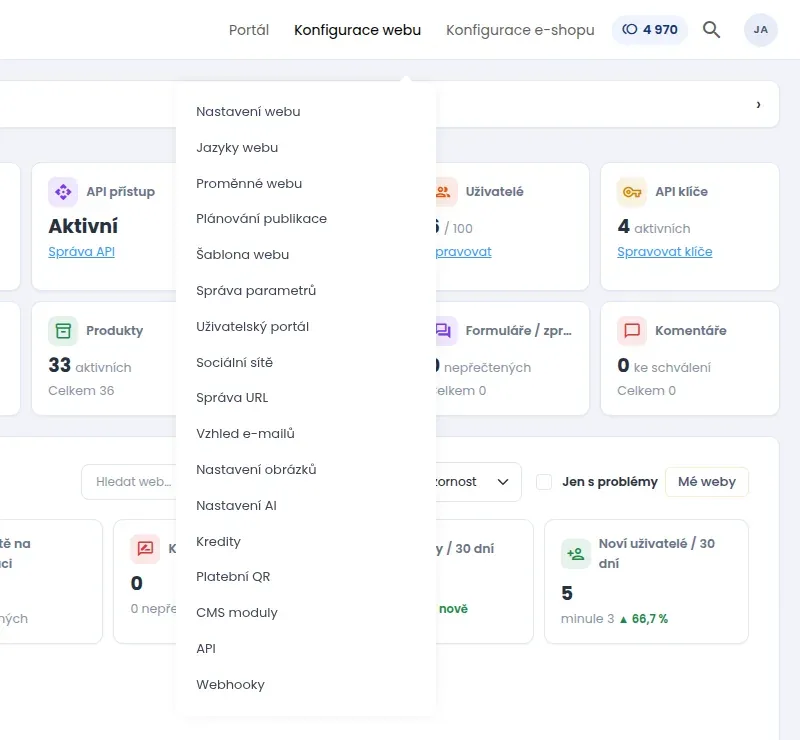Click 'Celkem 0' under Komentáře
This screenshot has height=740, width=800.
(x=646, y=391)
